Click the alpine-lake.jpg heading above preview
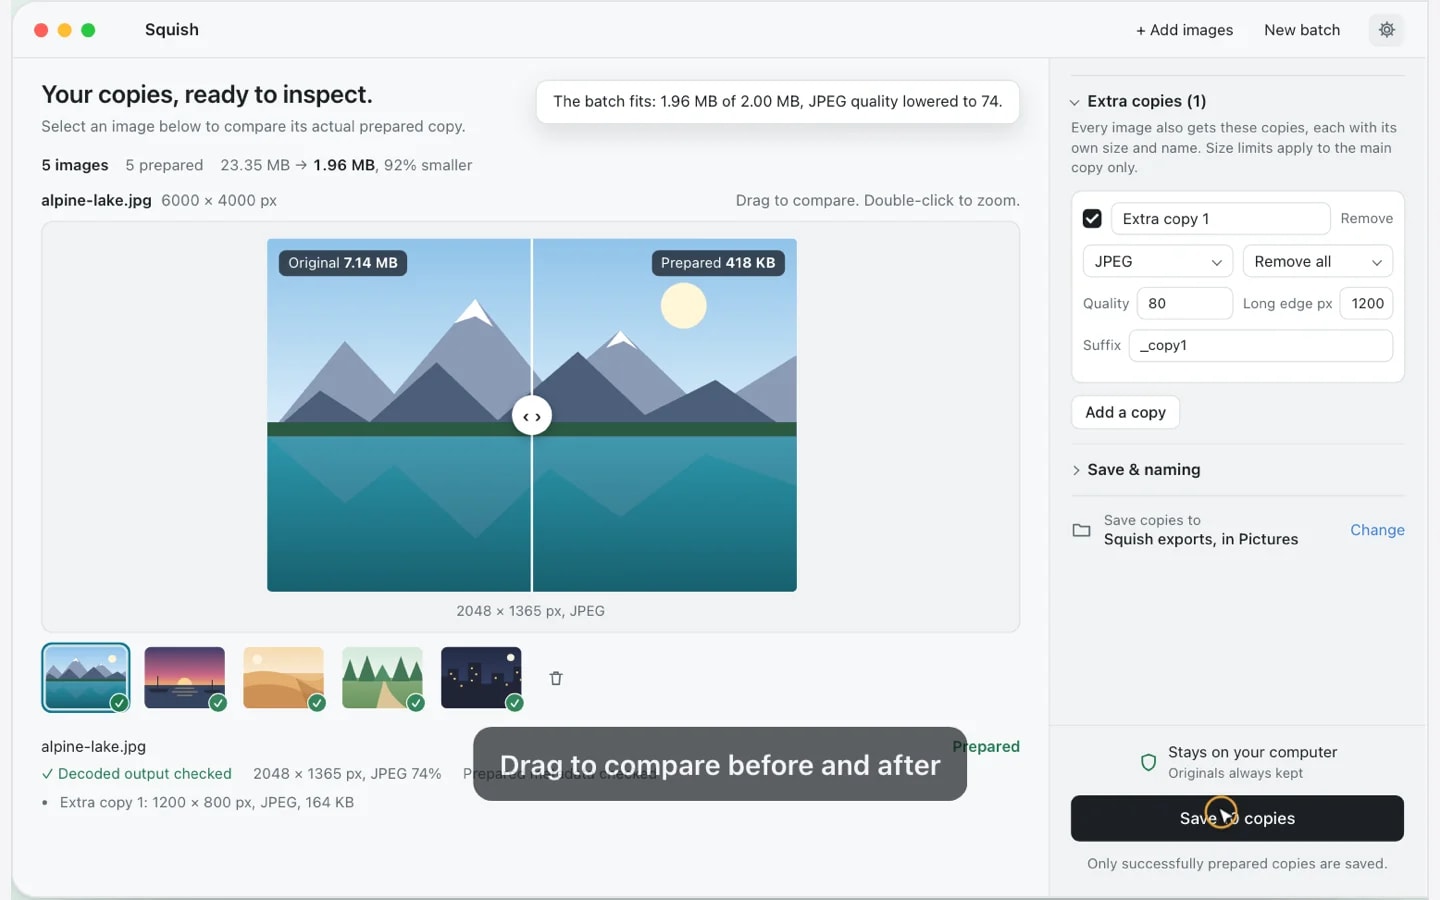The width and height of the screenshot is (1440, 900). tap(96, 200)
